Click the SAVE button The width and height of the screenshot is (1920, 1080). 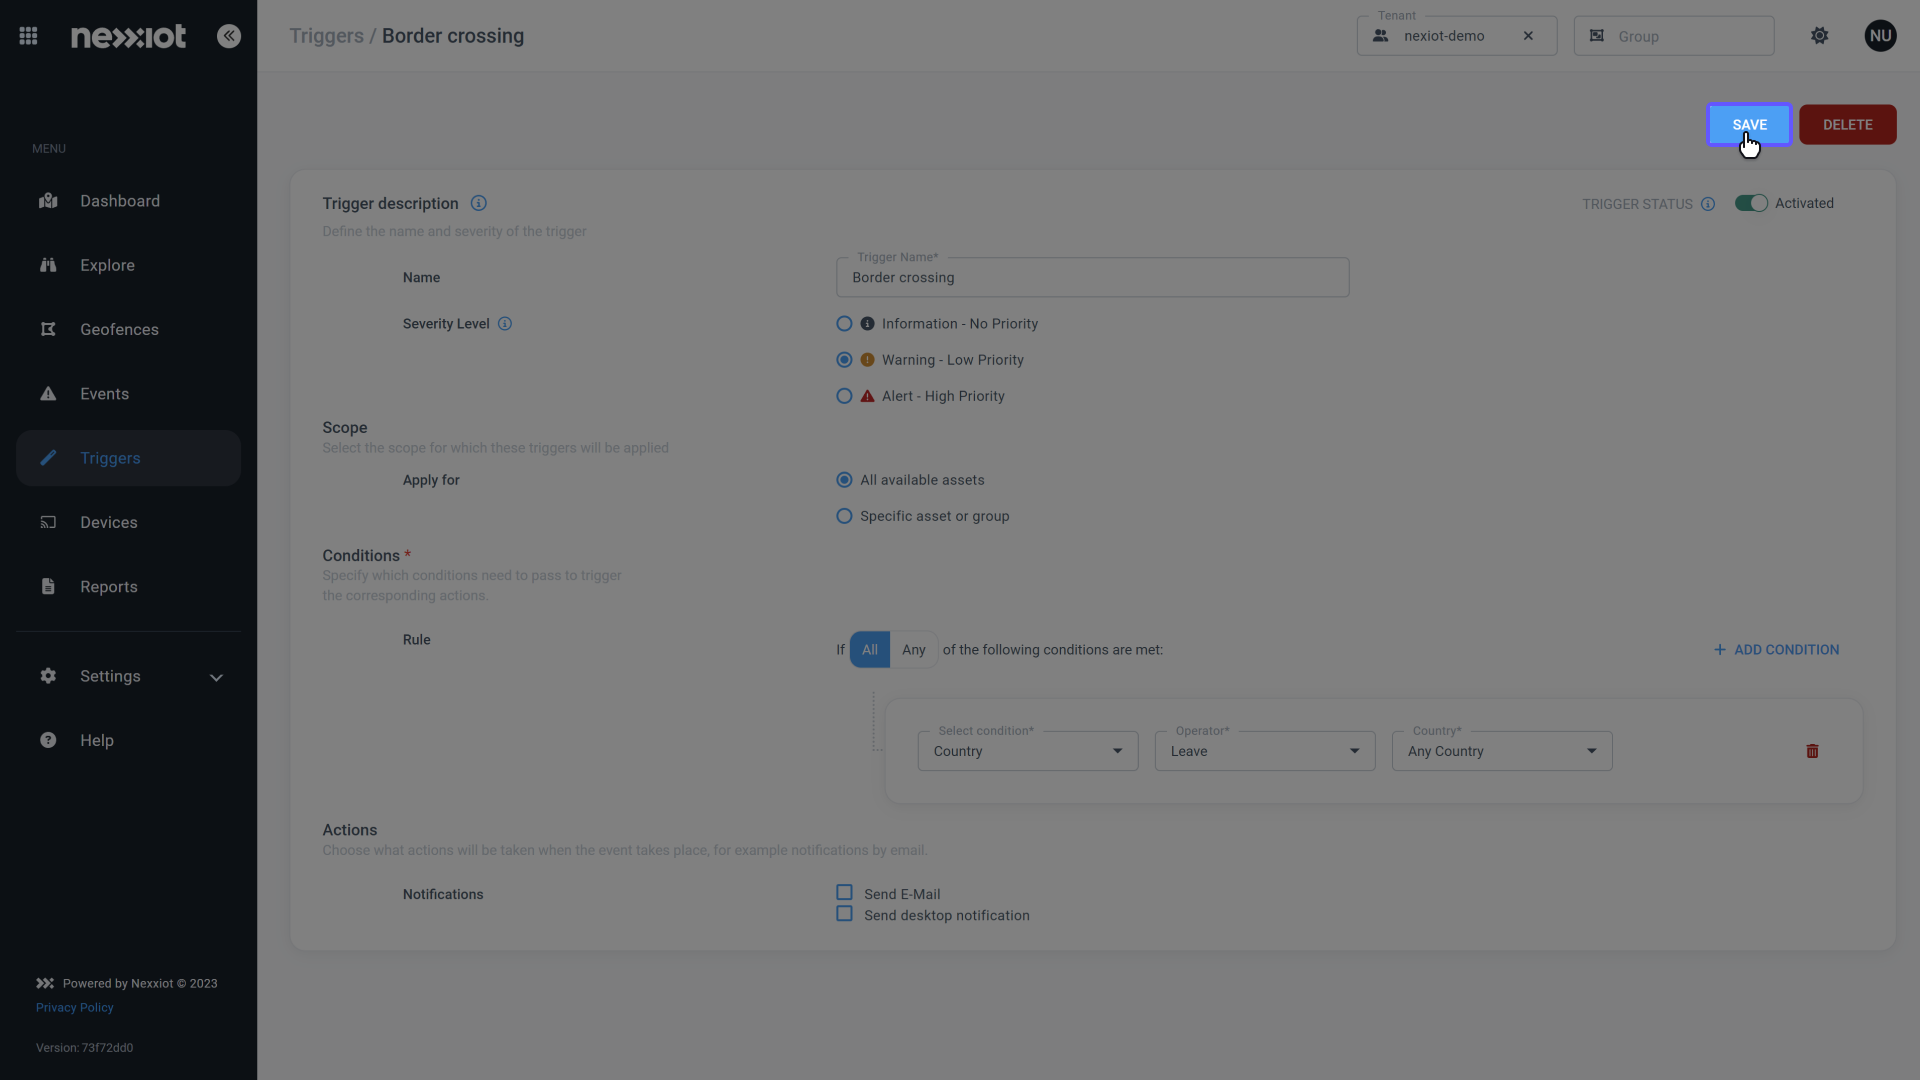[x=1749, y=125]
